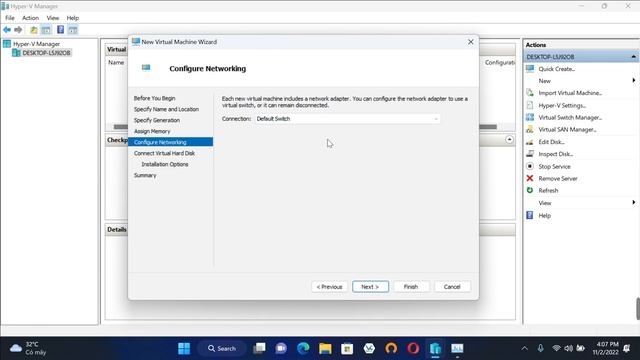Select Configure Networking wizard step
The image size is (640, 360).
[171, 142]
